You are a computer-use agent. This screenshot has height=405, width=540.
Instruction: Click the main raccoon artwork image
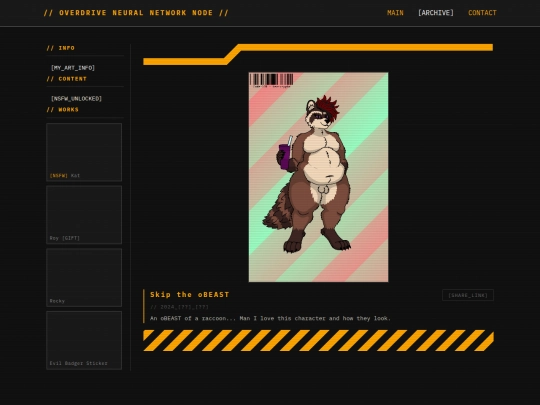click(x=319, y=177)
